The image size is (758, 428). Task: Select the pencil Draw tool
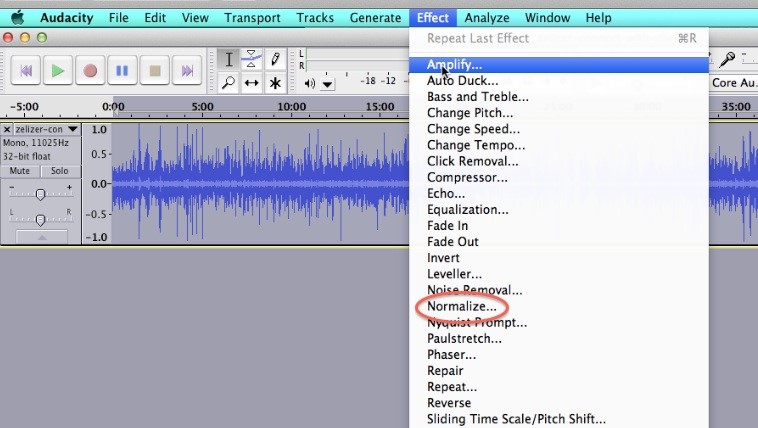(x=275, y=59)
